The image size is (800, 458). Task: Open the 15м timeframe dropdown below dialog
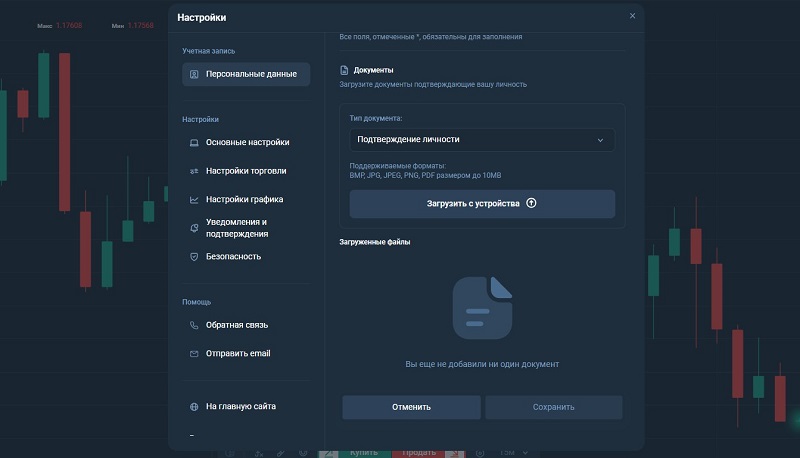509,453
